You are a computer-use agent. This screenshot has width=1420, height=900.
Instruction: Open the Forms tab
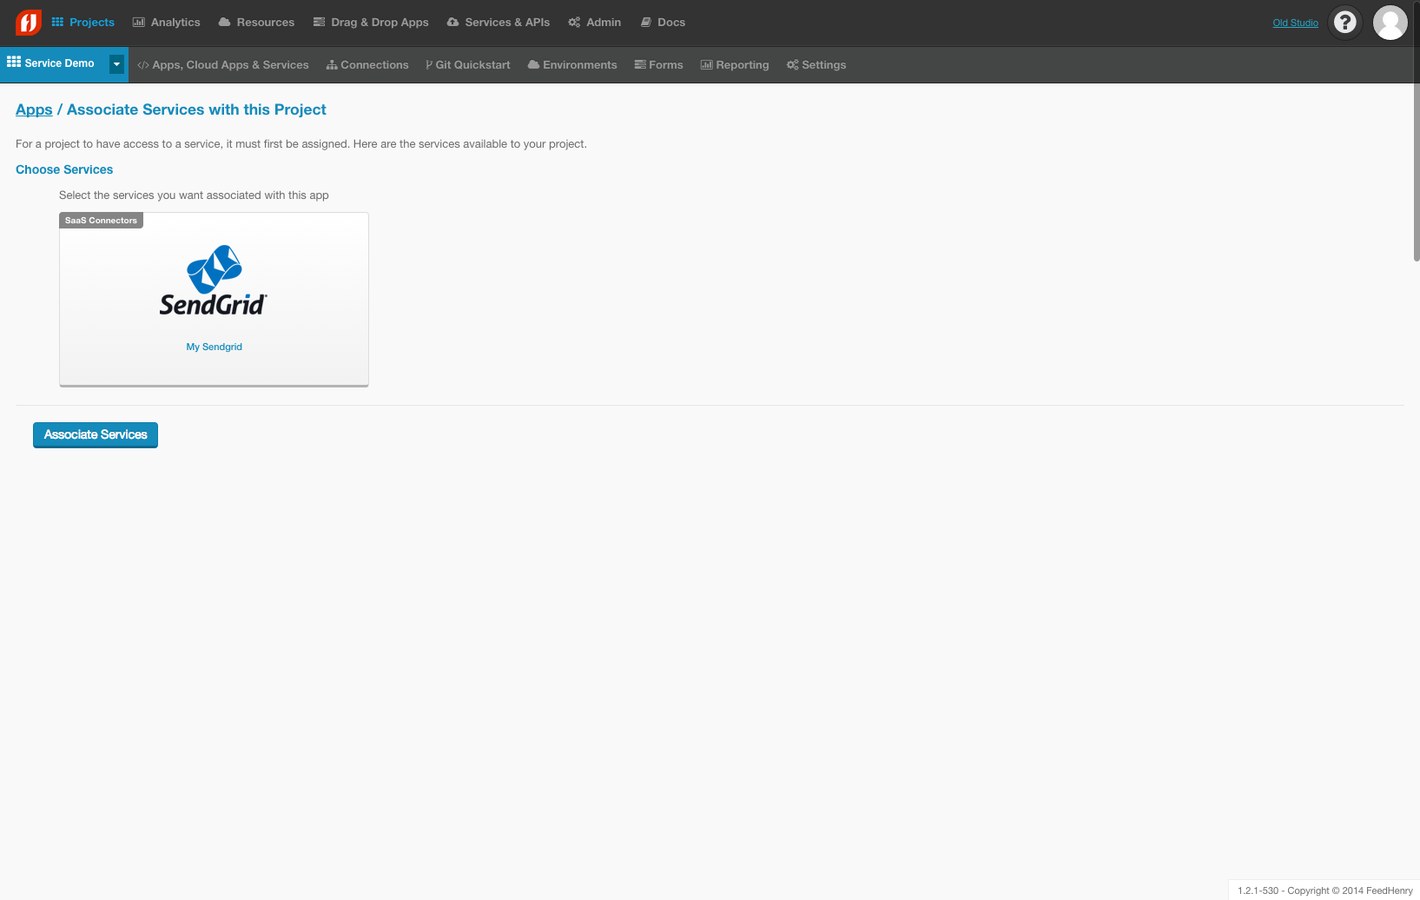(x=659, y=65)
